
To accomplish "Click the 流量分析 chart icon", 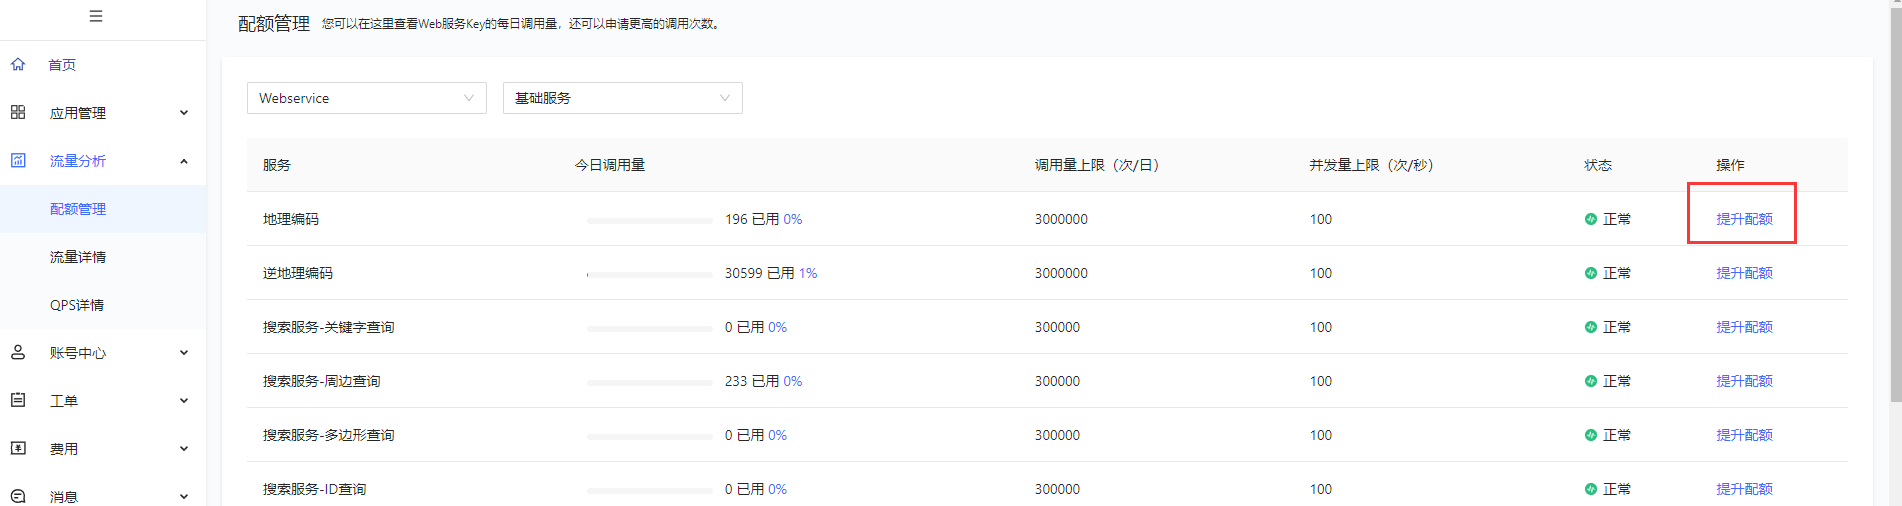I will (18, 161).
